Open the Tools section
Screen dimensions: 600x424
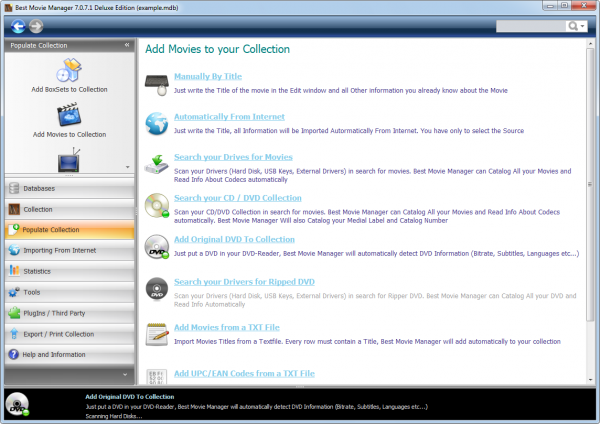[x=69, y=292]
